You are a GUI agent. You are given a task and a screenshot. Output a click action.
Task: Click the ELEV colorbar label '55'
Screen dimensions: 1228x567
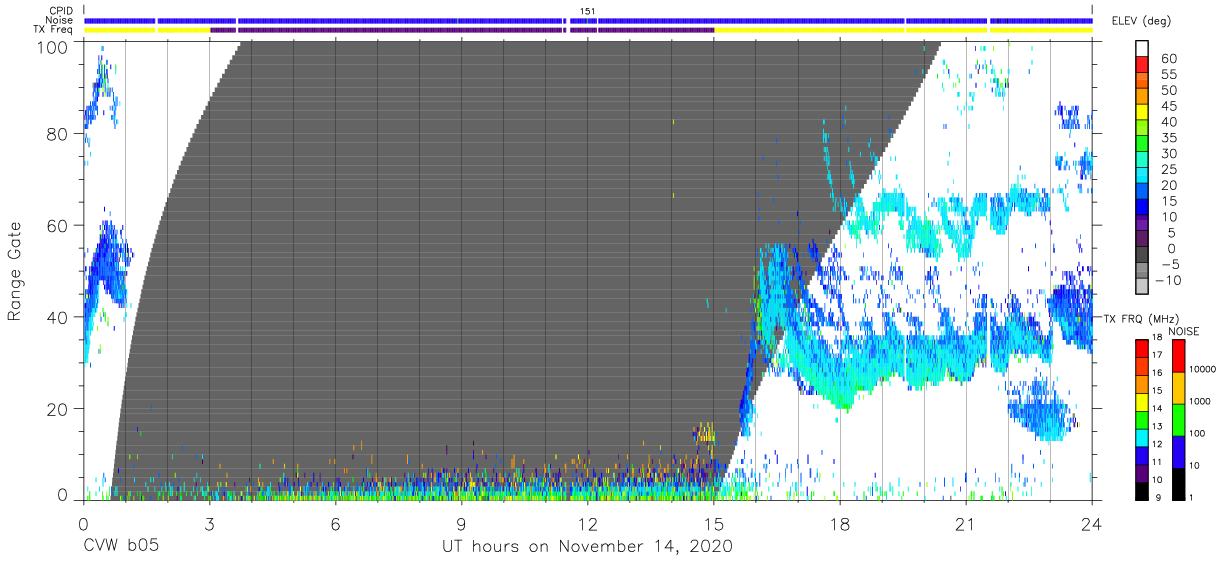(x=1168, y=75)
